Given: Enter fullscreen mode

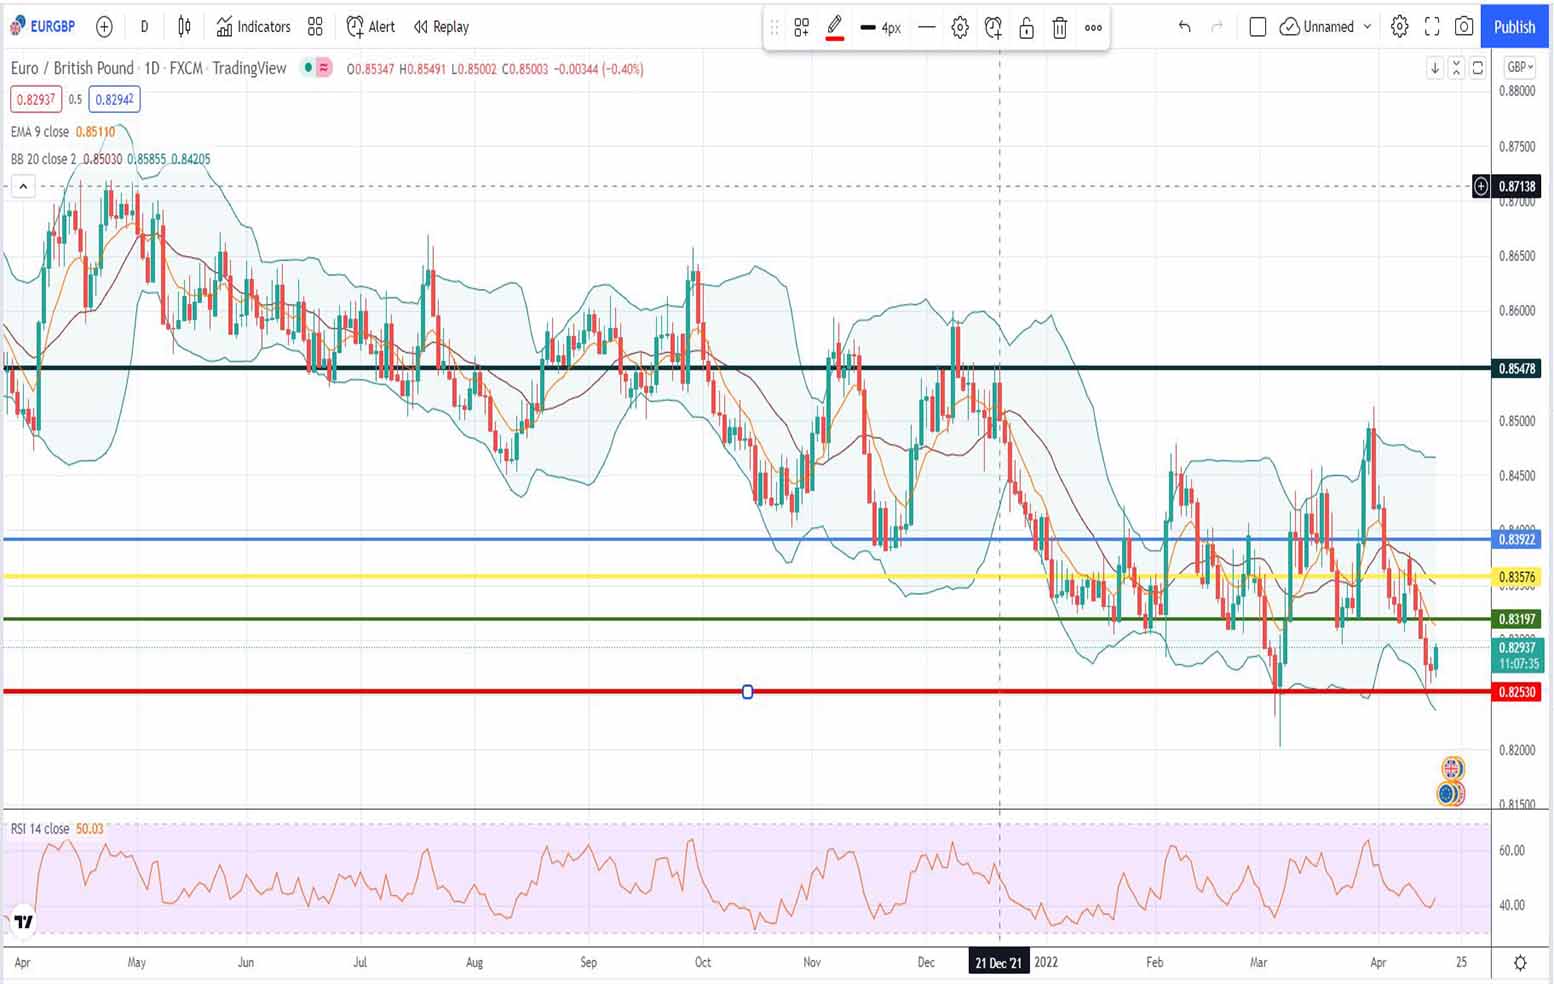Looking at the screenshot, I should pyautogui.click(x=1432, y=27).
